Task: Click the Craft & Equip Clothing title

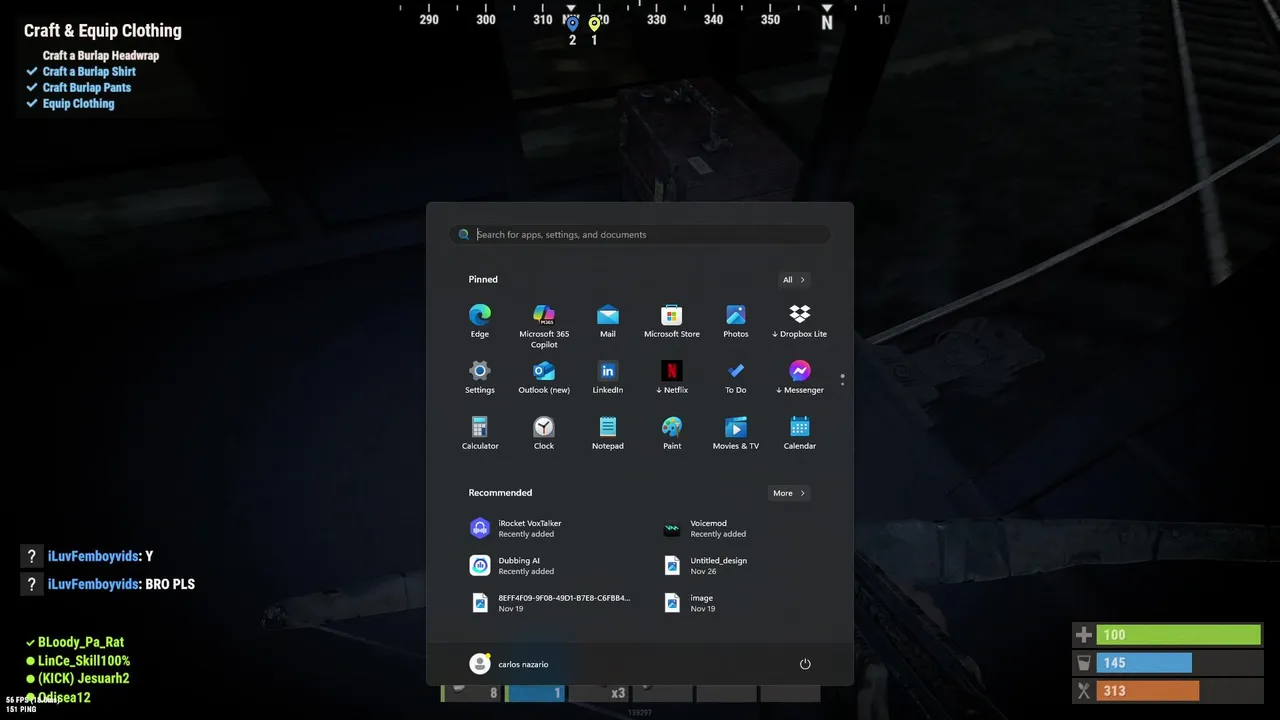Action: (x=103, y=30)
